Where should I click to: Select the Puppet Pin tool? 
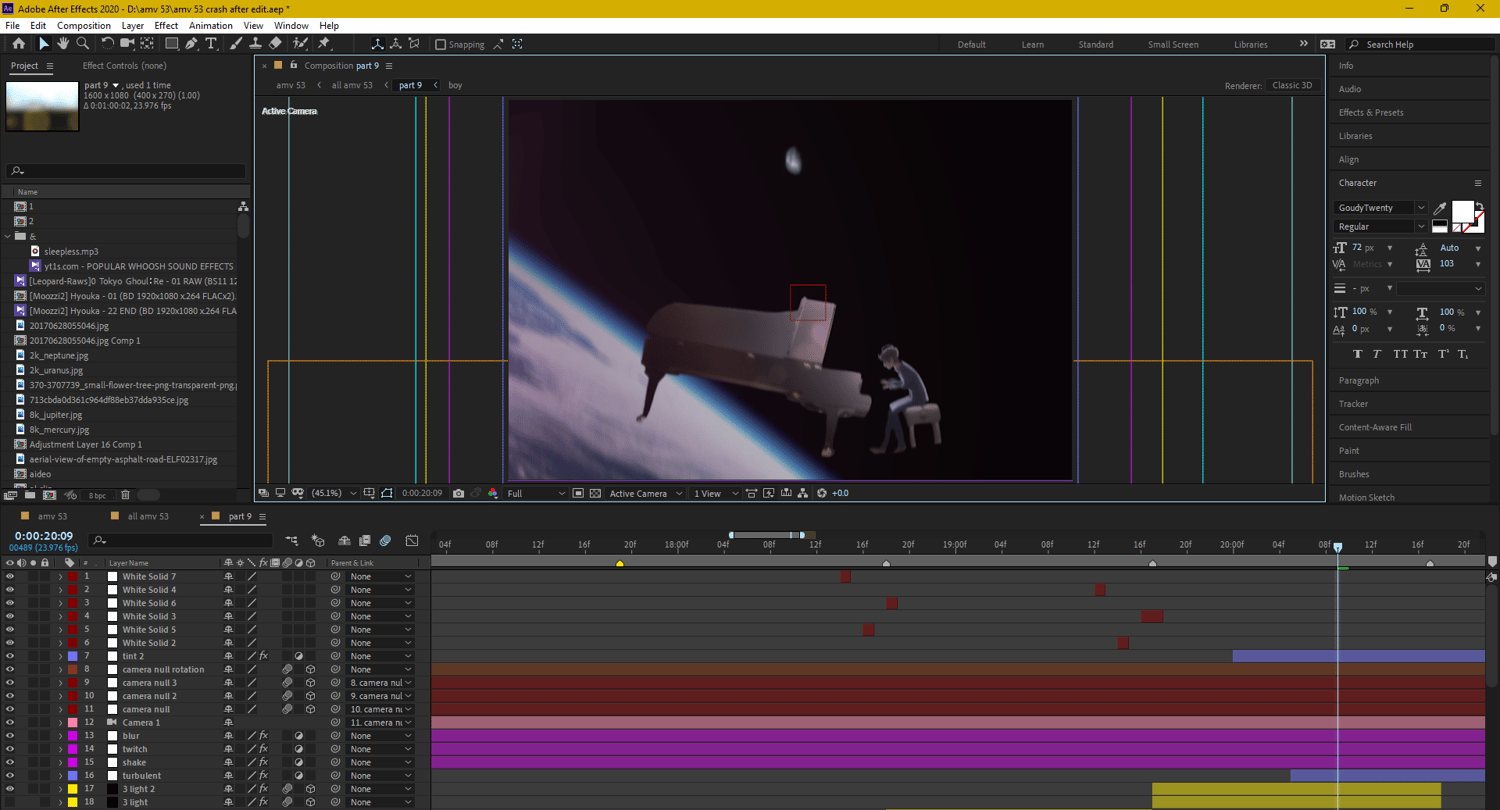[x=324, y=44]
